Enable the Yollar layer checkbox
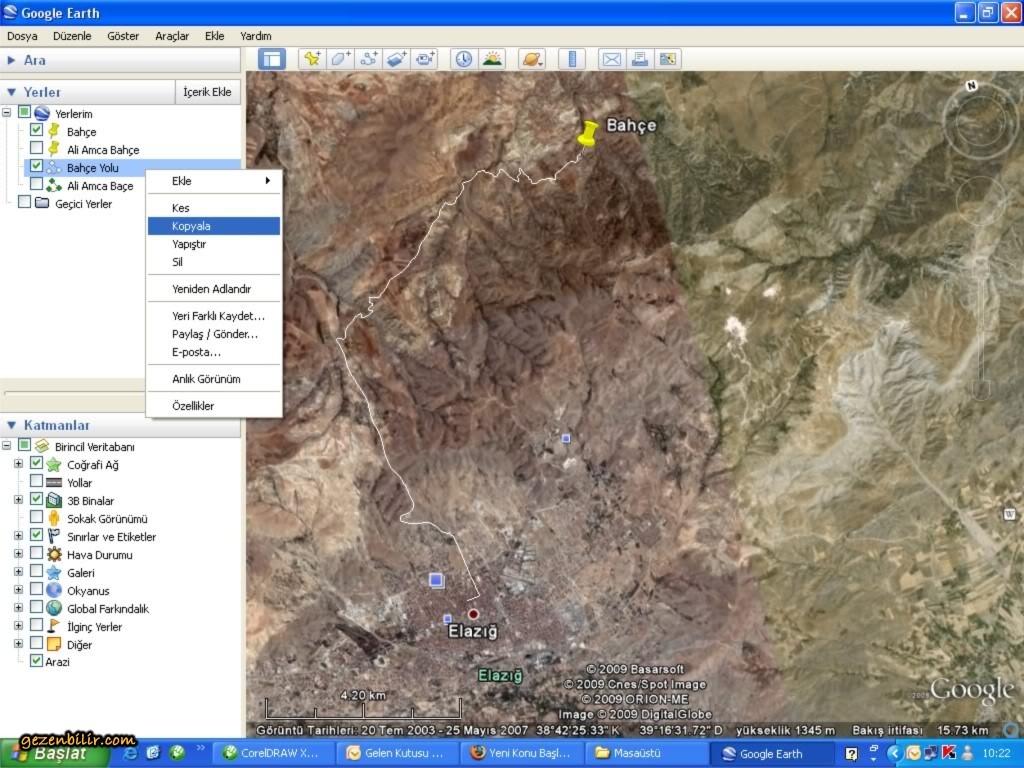This screenshot has width=1024, height=768. pyautogui.click(x=37, y=482)
